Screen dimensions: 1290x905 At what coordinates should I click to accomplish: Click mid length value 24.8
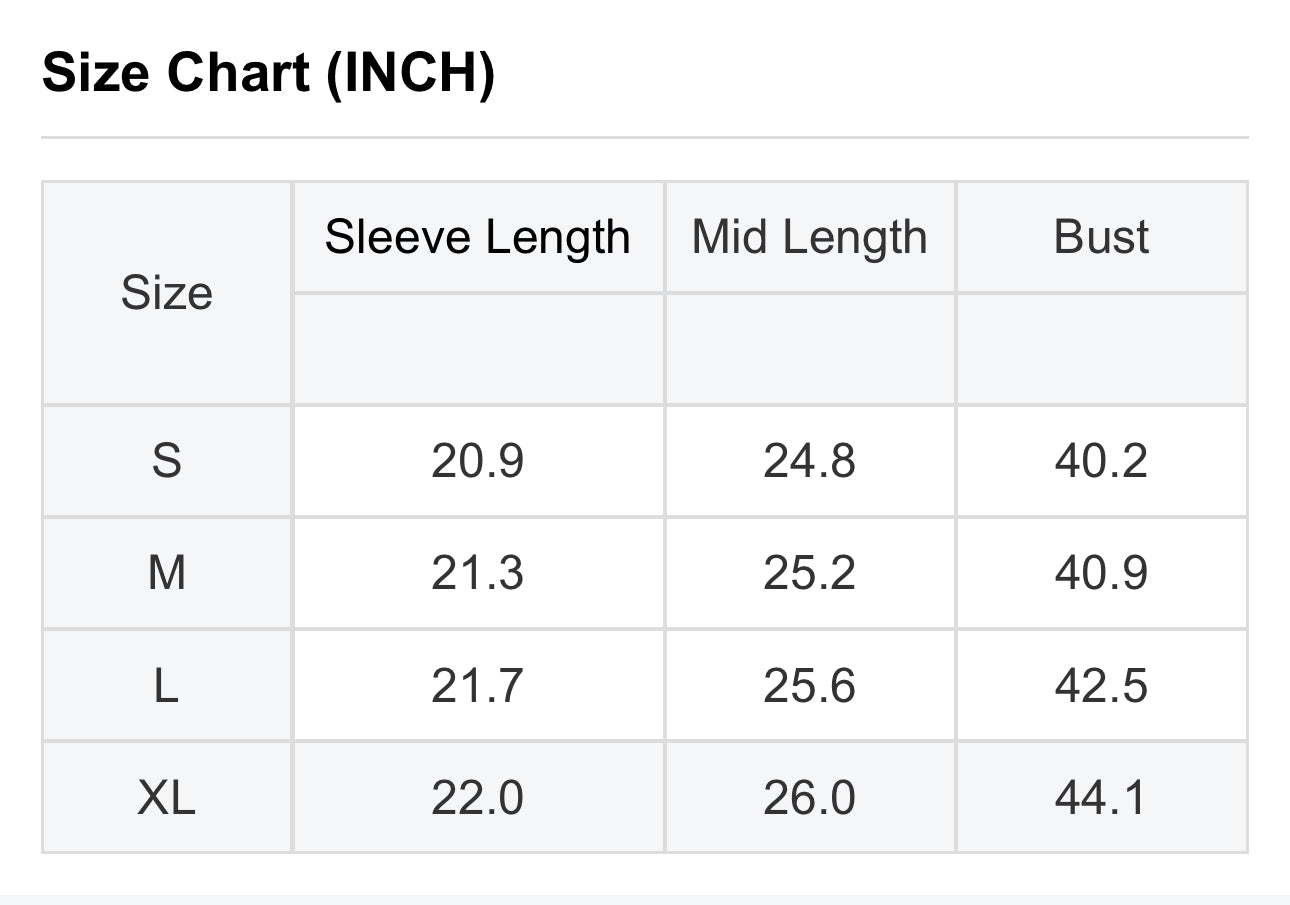click(810, 461)
